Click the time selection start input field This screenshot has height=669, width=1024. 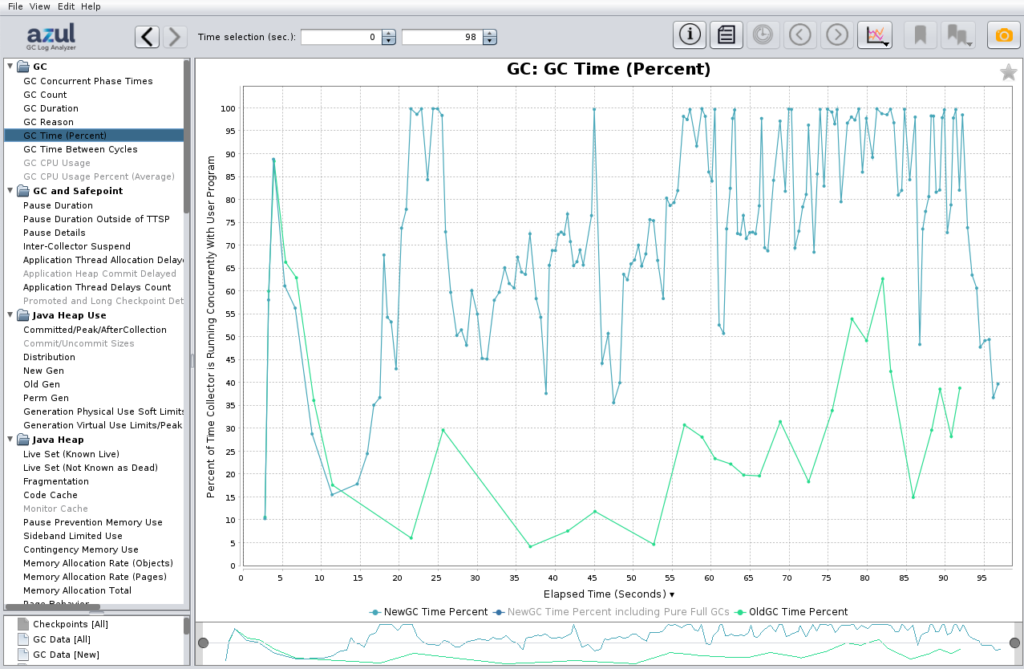pos(340,36)
